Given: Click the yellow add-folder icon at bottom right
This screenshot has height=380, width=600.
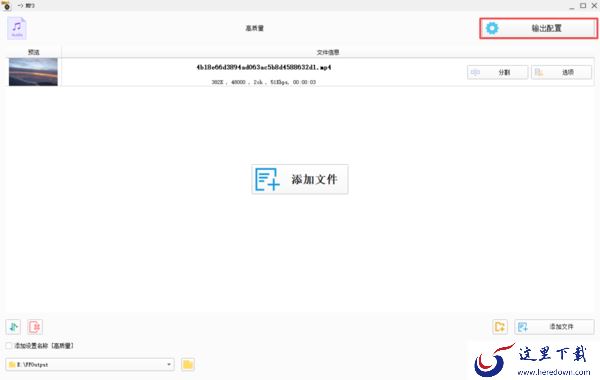Looking at the screenshot, I should 500,327.
